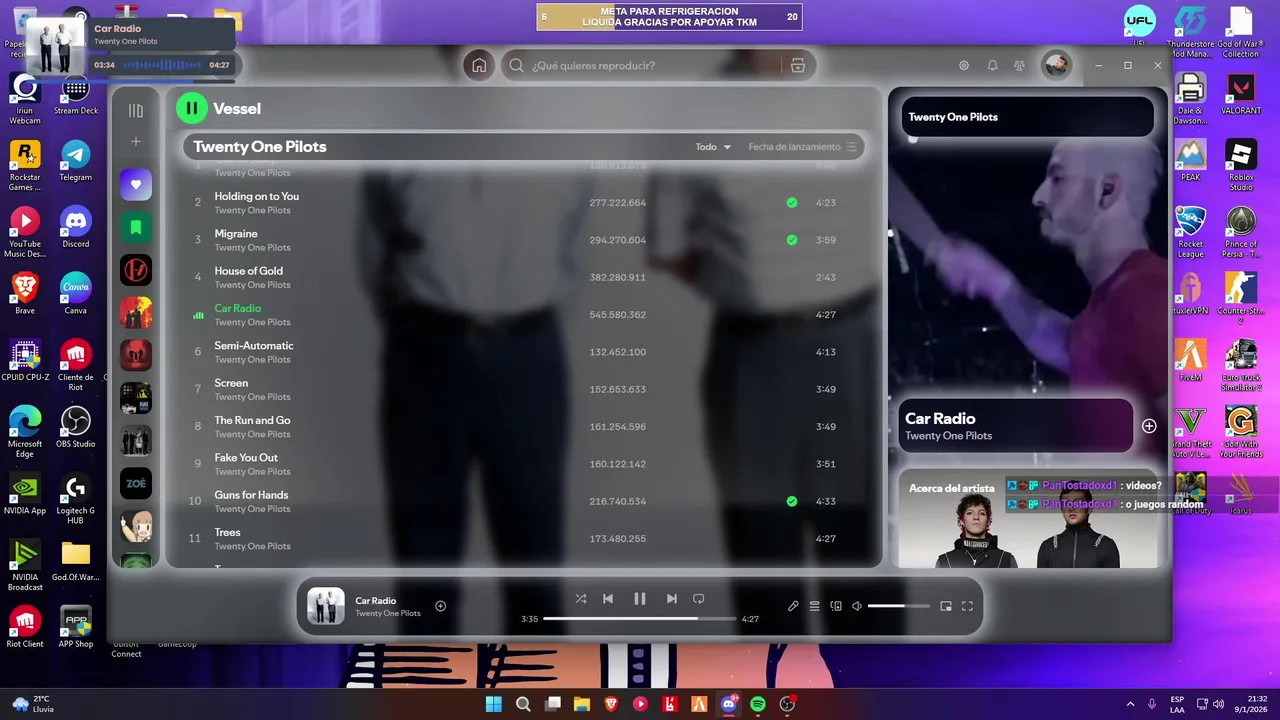Pause the Vessel album with green button
The width and height of the screenshot is (1280, 720).
coord(192,108)
